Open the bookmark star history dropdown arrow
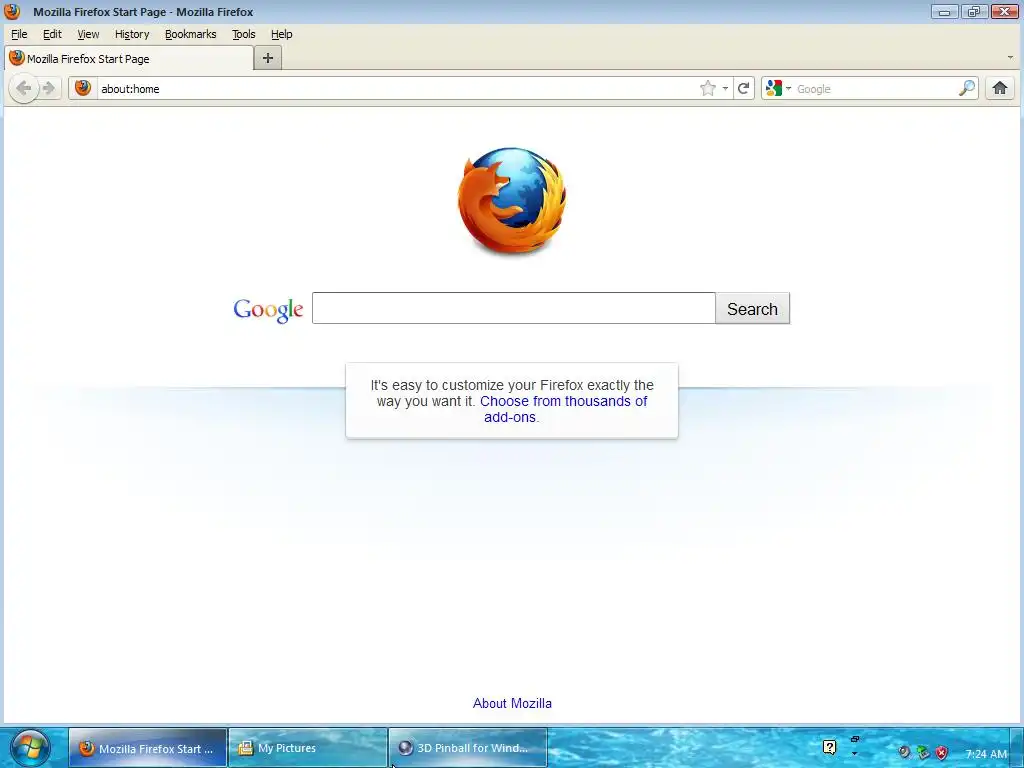The image size is (1024, 768). pyautogui.click(x=725, y=88)
